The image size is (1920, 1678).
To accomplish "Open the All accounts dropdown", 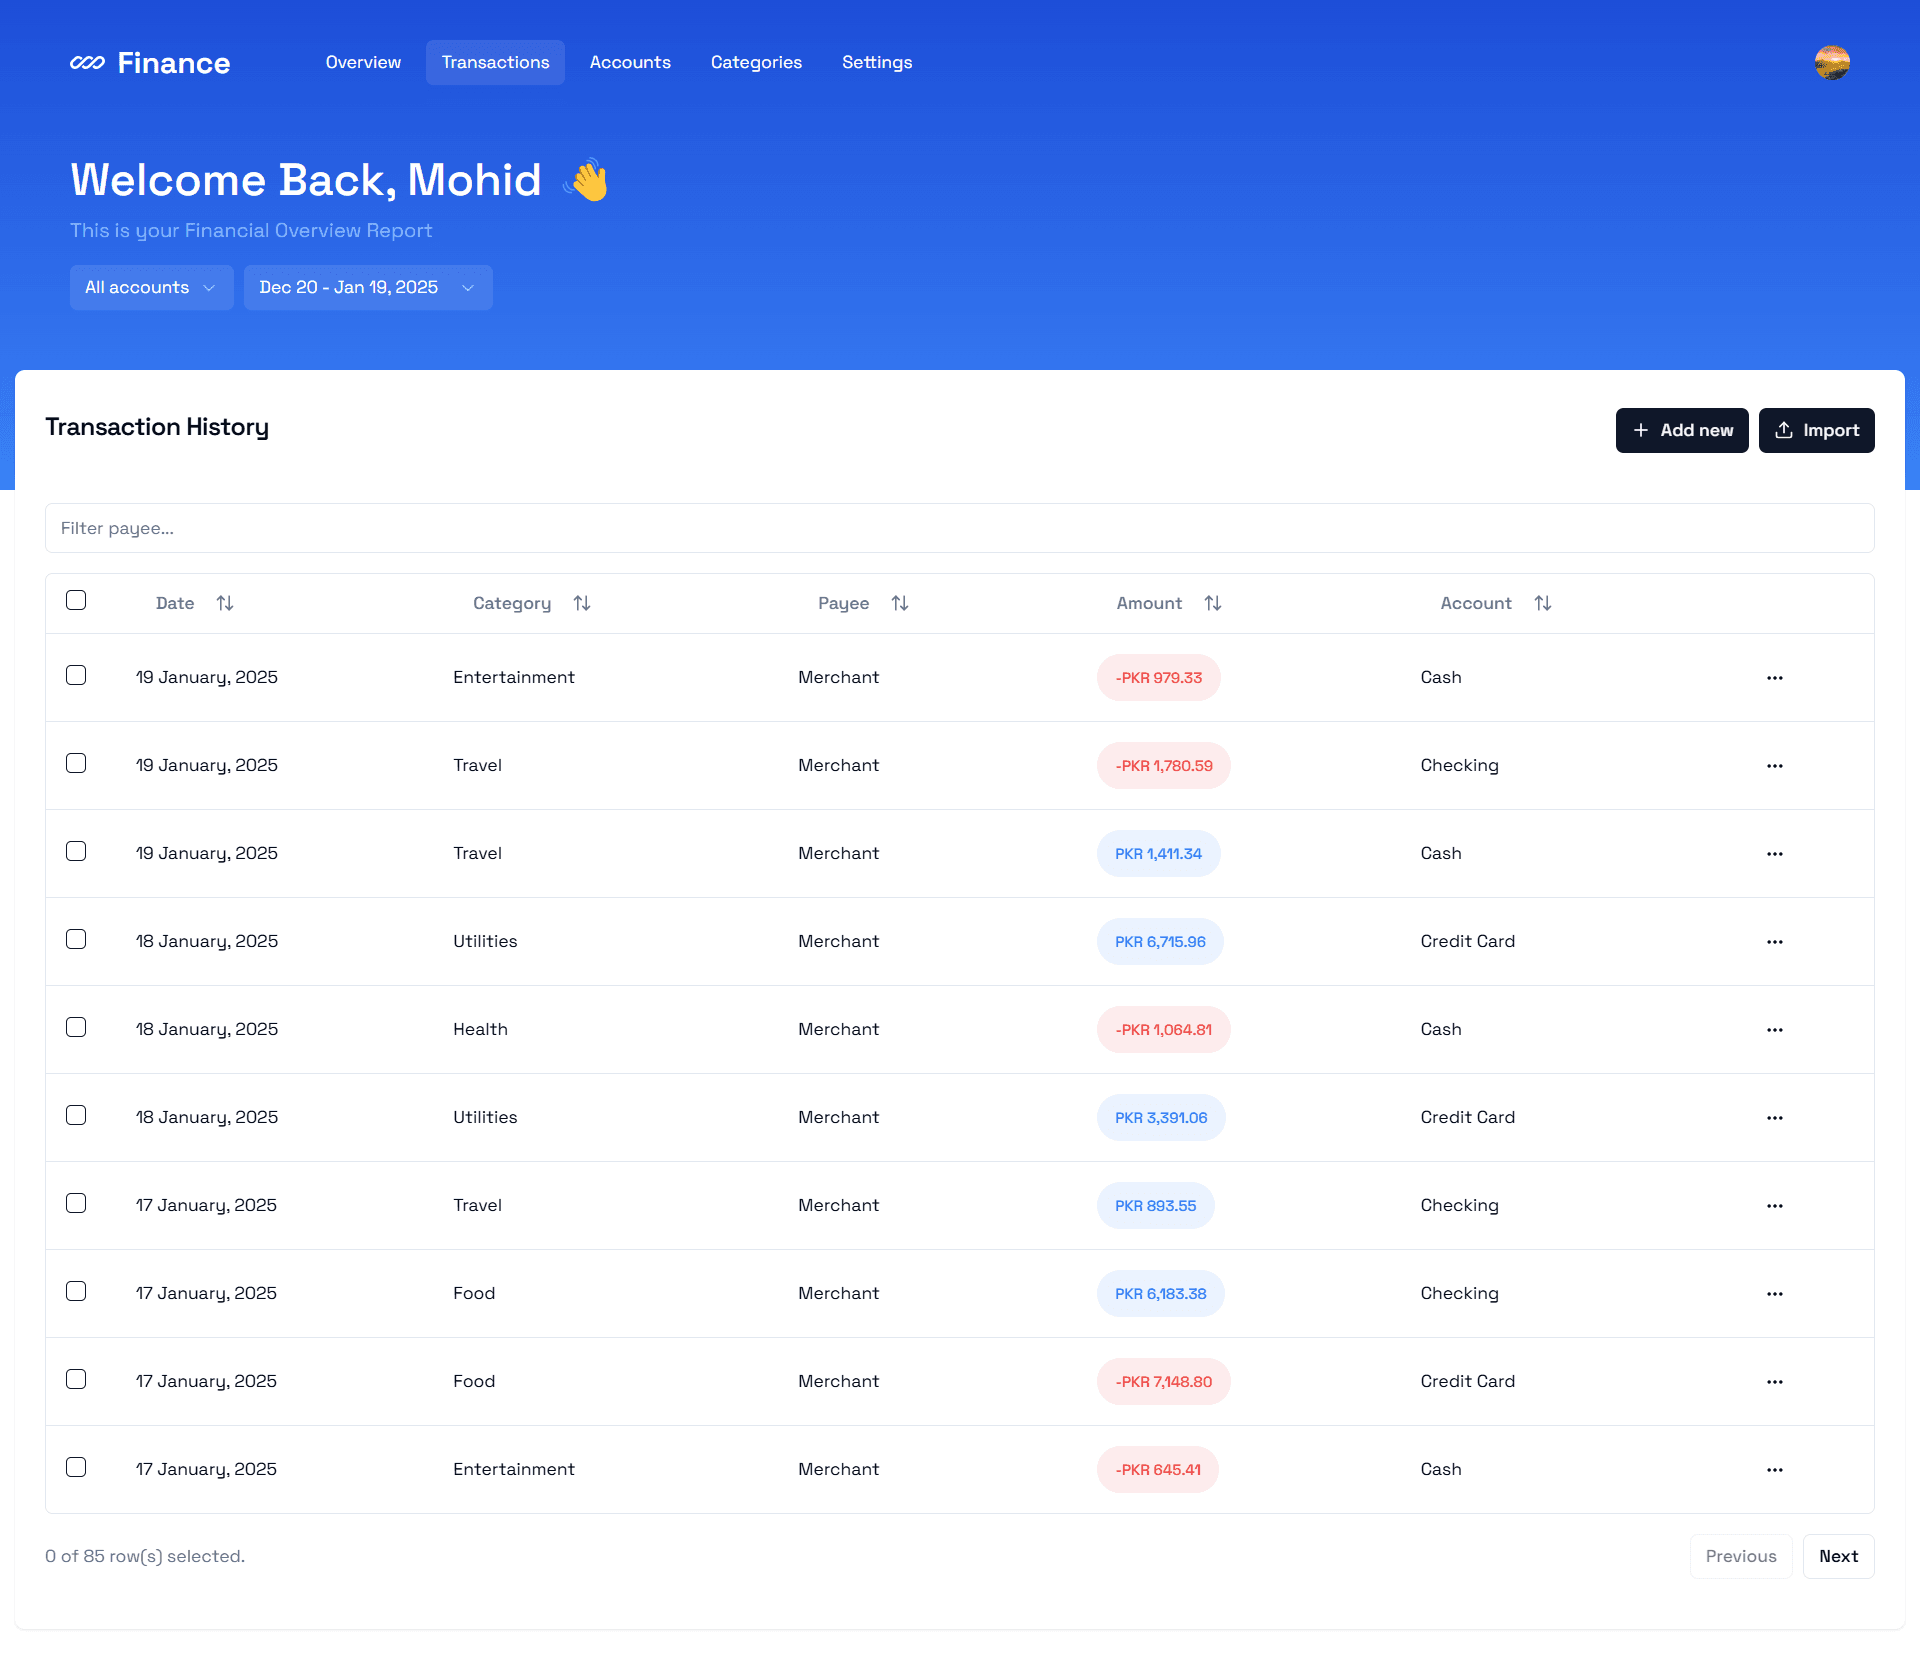I will click(151, 287).
